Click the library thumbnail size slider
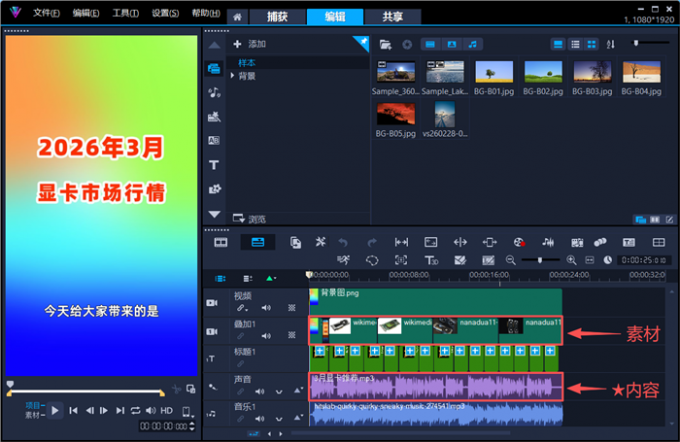Screen dimensions: 680x442 650,43
